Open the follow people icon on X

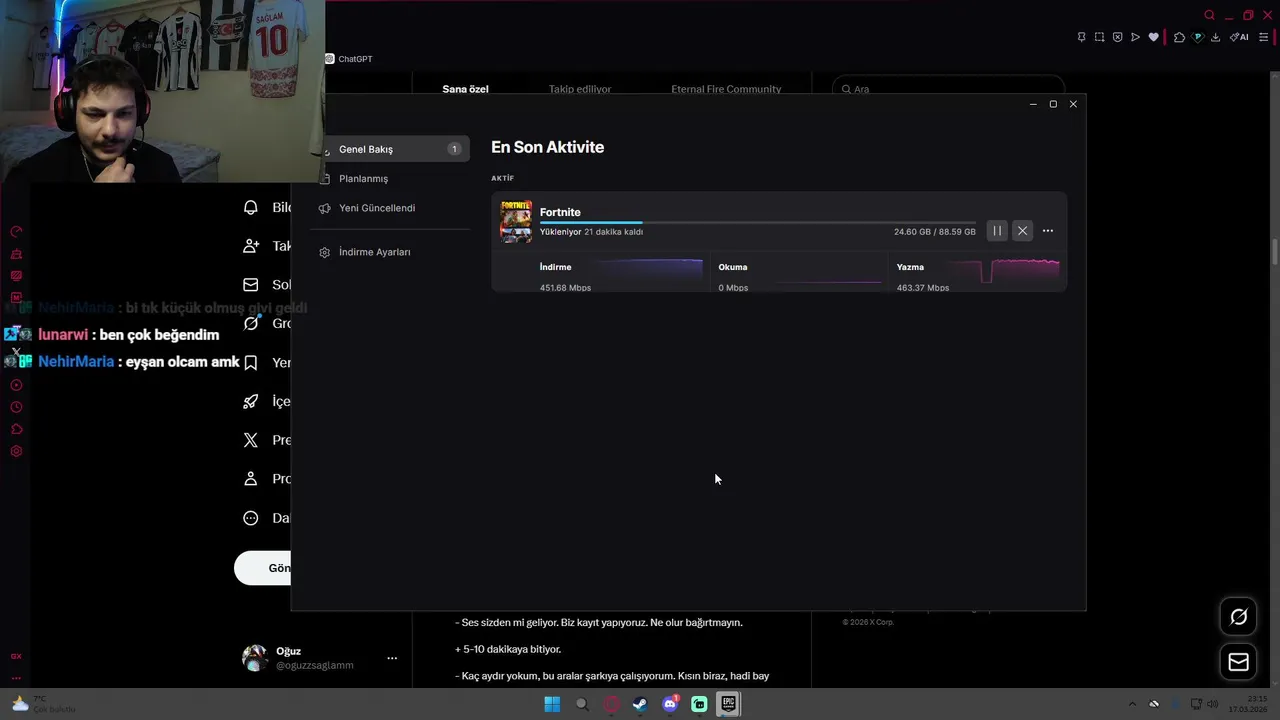(251, 246)
